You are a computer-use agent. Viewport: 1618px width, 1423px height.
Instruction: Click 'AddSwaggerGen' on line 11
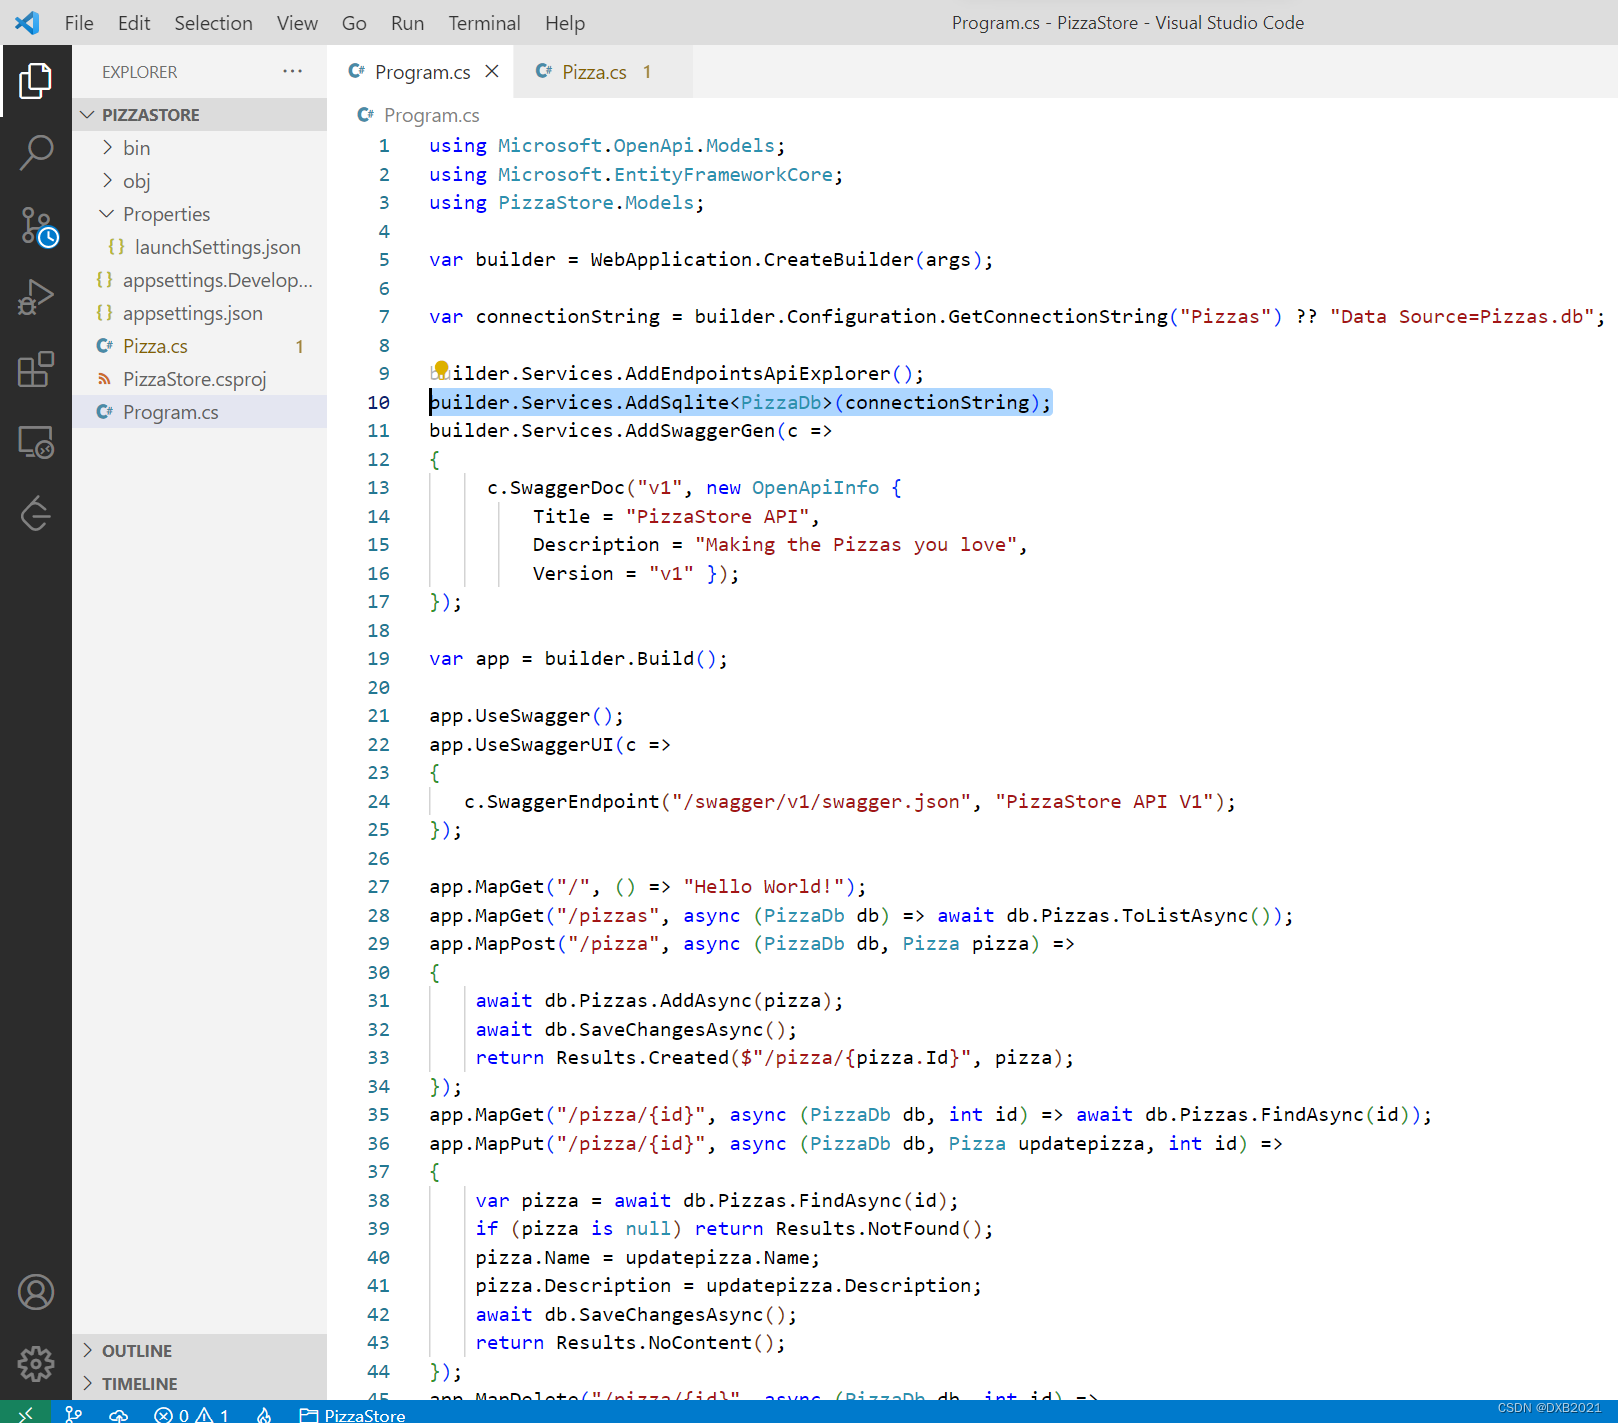(x=700, y=431)
